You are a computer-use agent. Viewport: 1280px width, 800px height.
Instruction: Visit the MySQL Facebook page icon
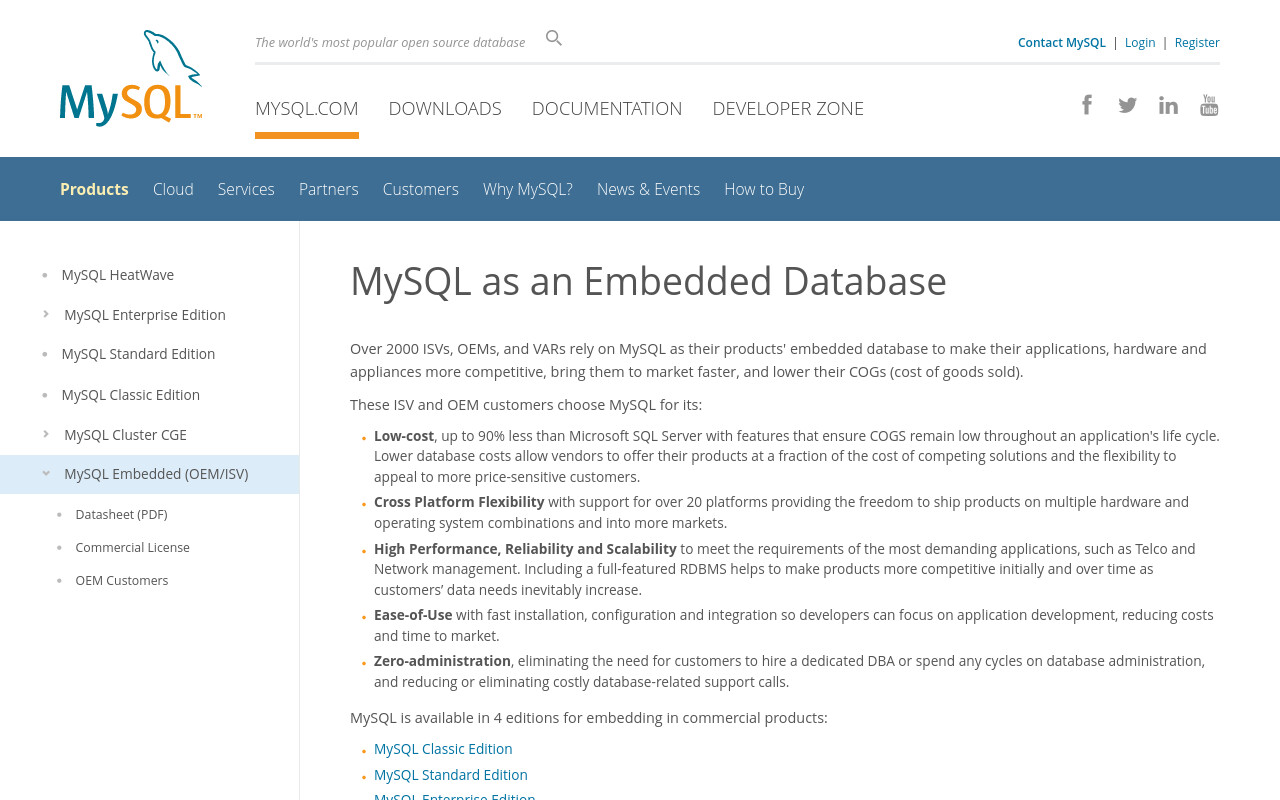[x=1087, y=104]
